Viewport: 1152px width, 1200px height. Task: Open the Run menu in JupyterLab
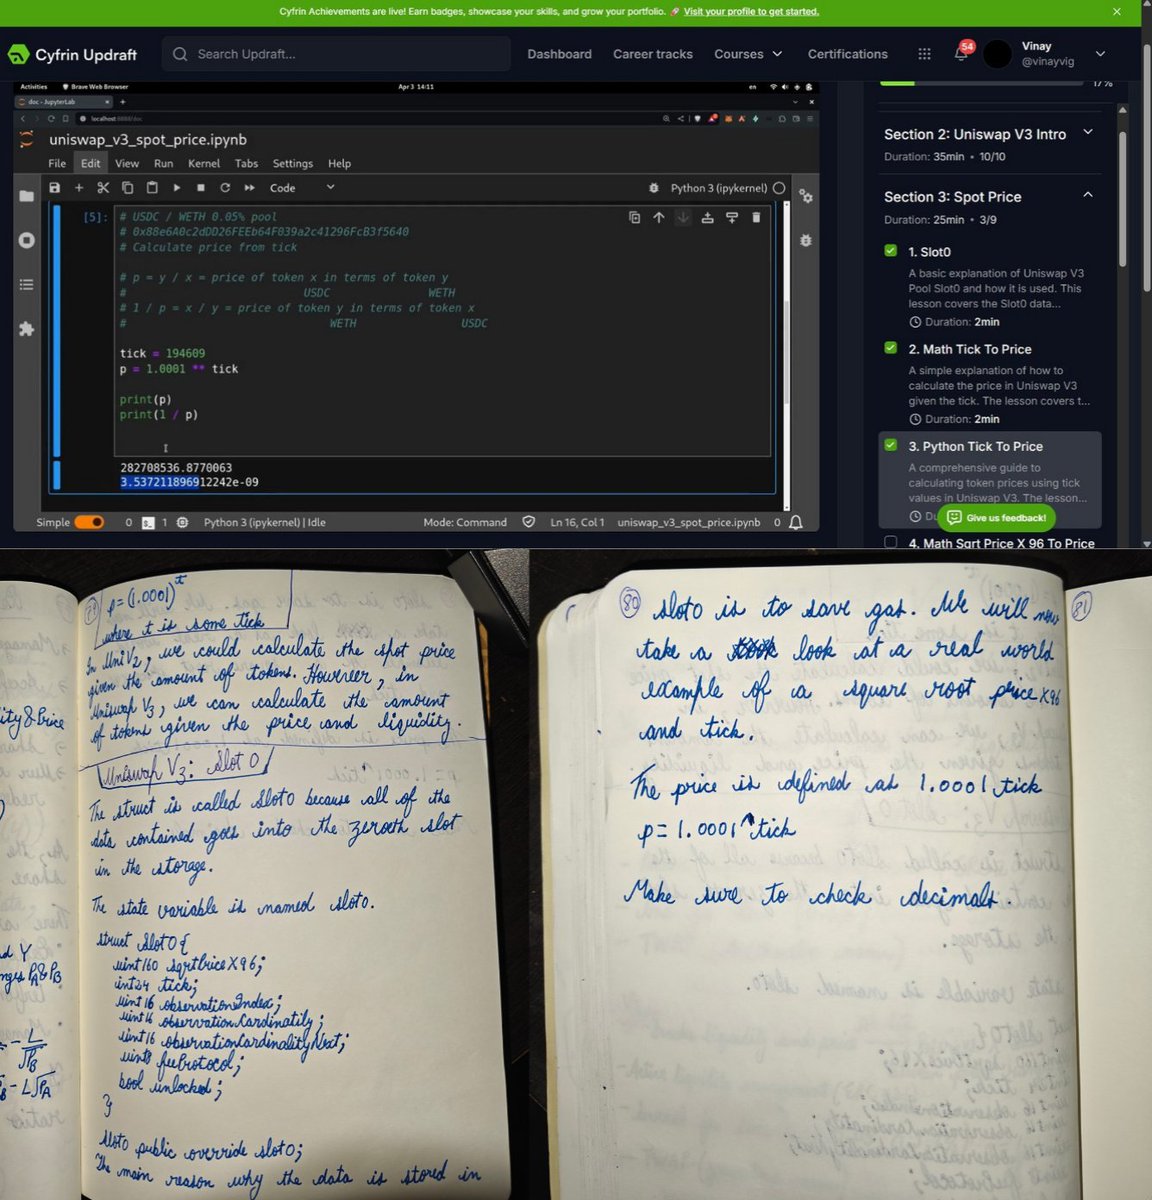pos(163,163)
